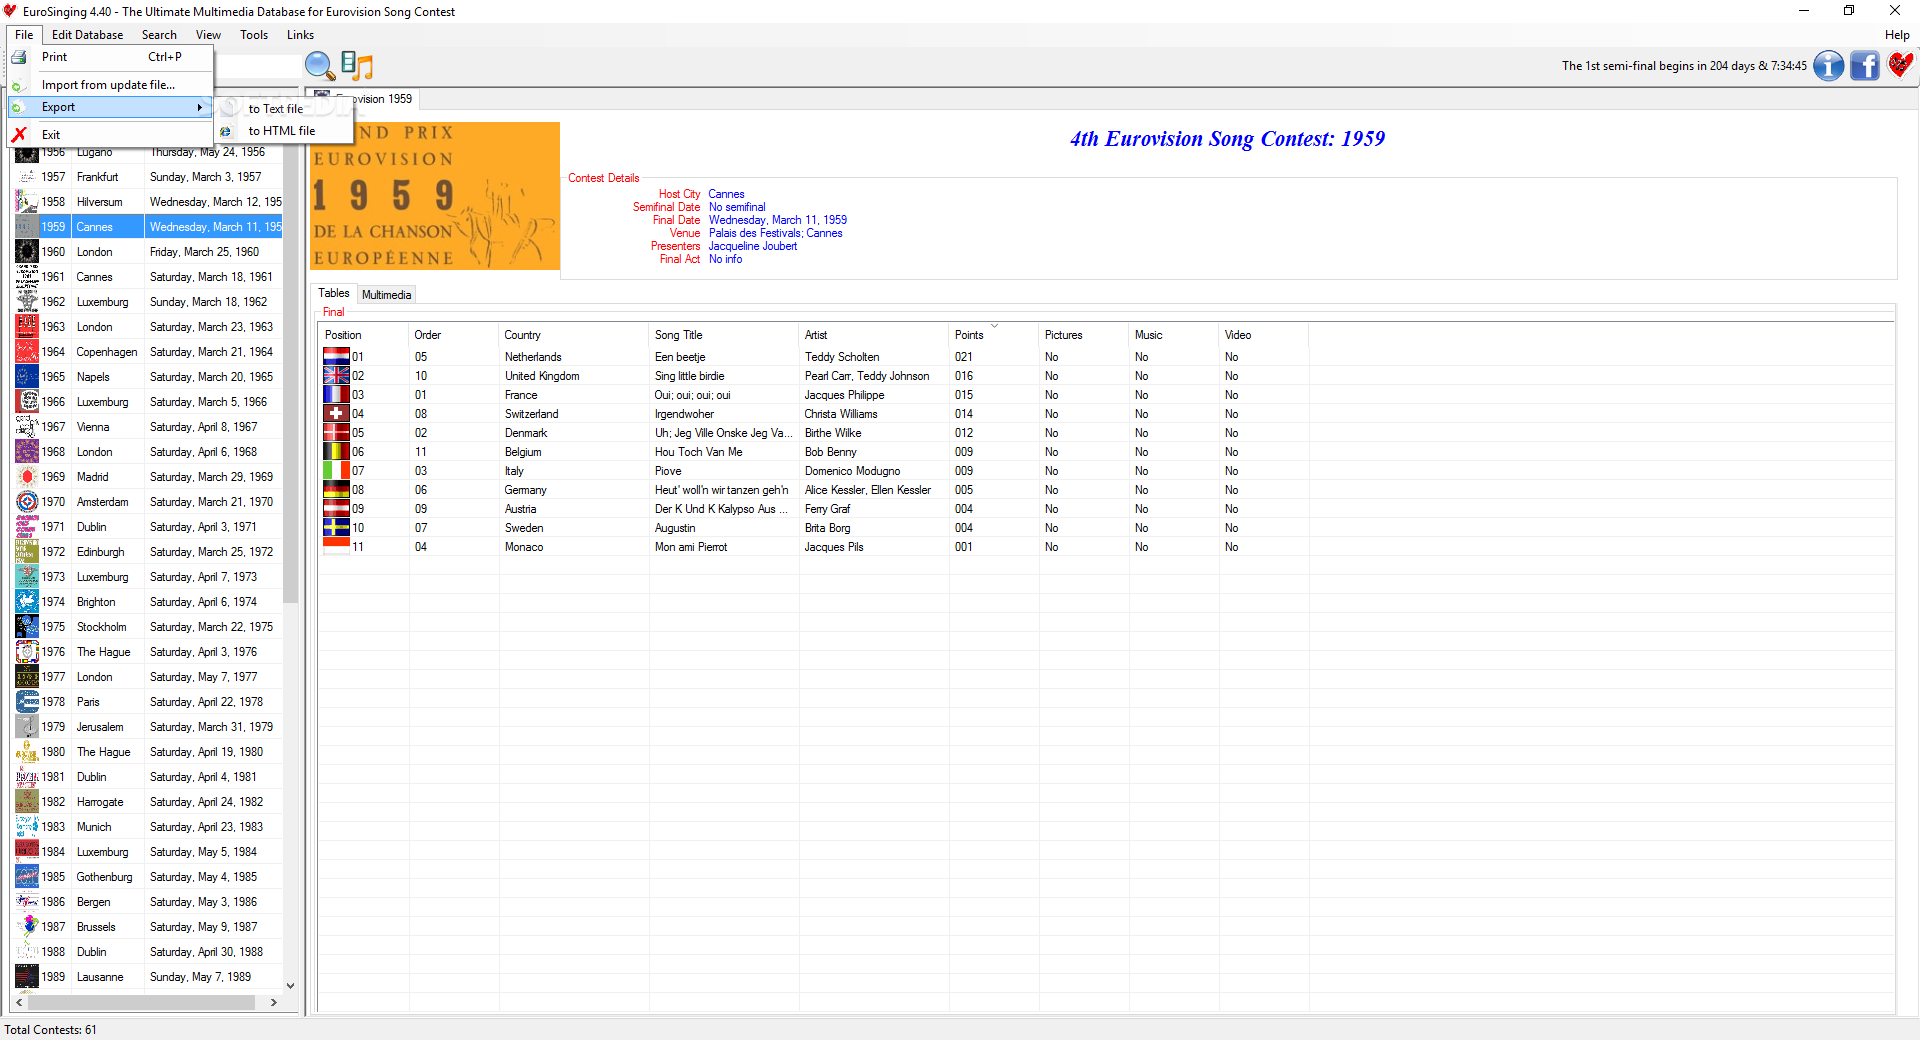Click the Total Contests: 61 status text
Screen dimensions: 1920x1040
(x=51, y=1030)
